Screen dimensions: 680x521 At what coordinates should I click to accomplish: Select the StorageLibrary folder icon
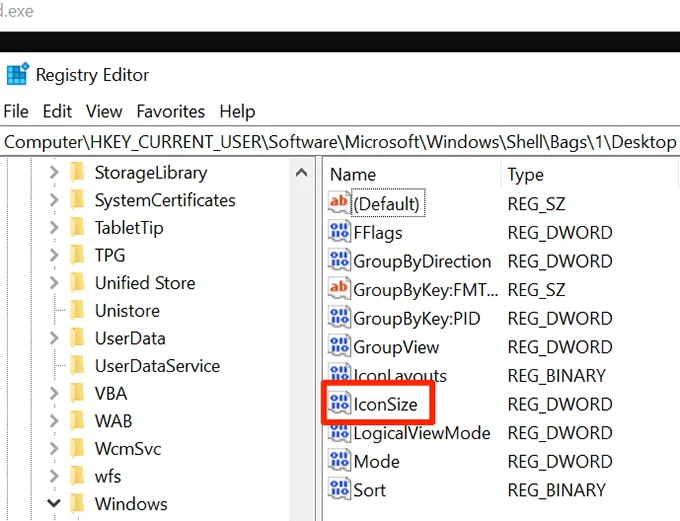coord(77,172)
